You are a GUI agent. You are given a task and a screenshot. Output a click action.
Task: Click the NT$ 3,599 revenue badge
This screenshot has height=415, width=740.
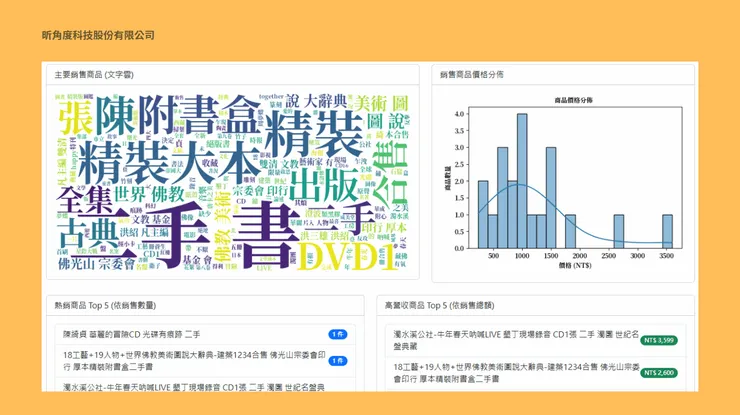click(659, 340)
